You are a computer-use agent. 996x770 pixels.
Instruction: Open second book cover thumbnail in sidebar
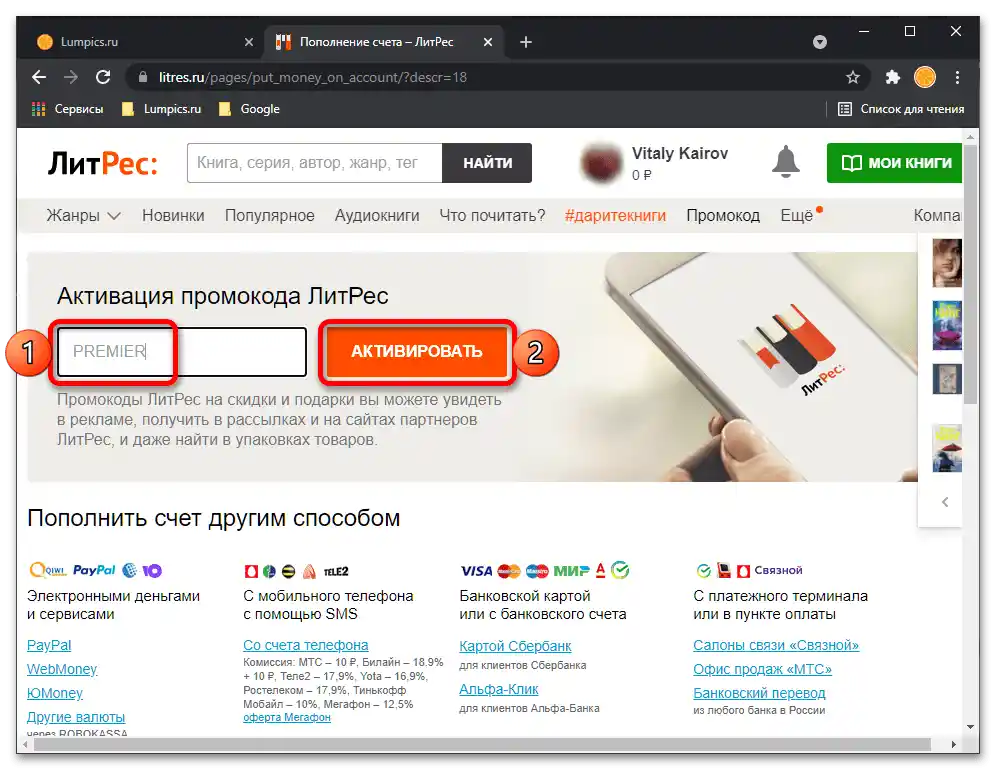click(x=946, y=325)
